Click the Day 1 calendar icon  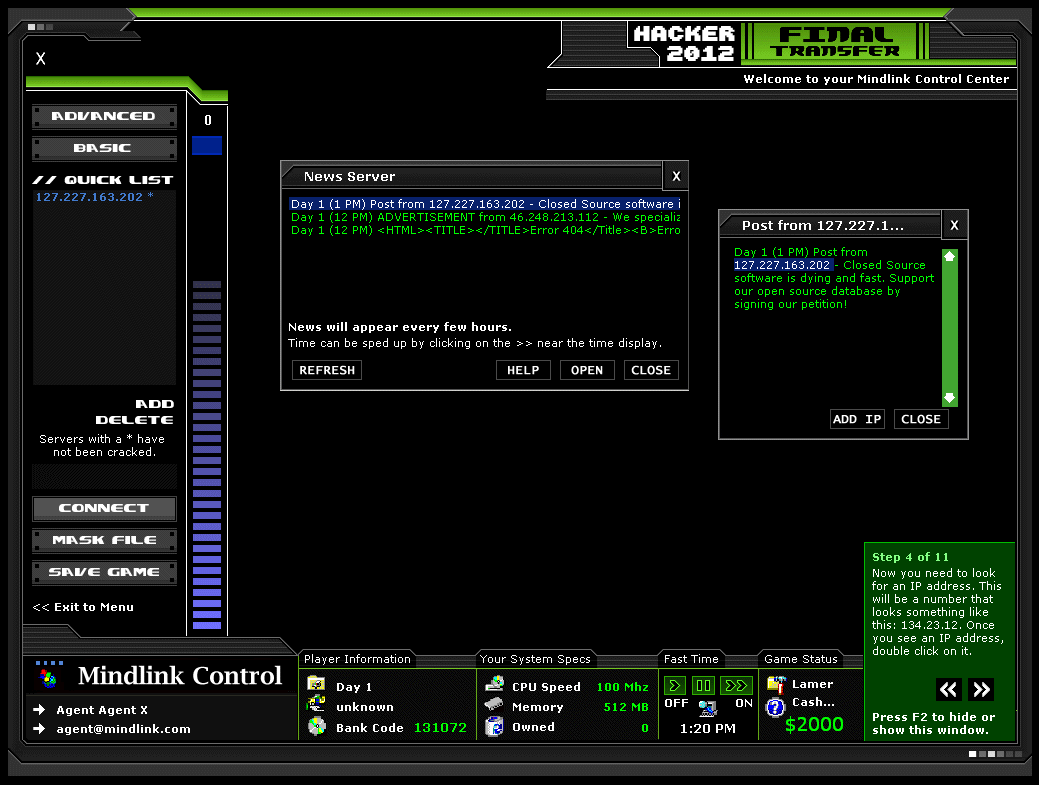click(x=317, y=684)
